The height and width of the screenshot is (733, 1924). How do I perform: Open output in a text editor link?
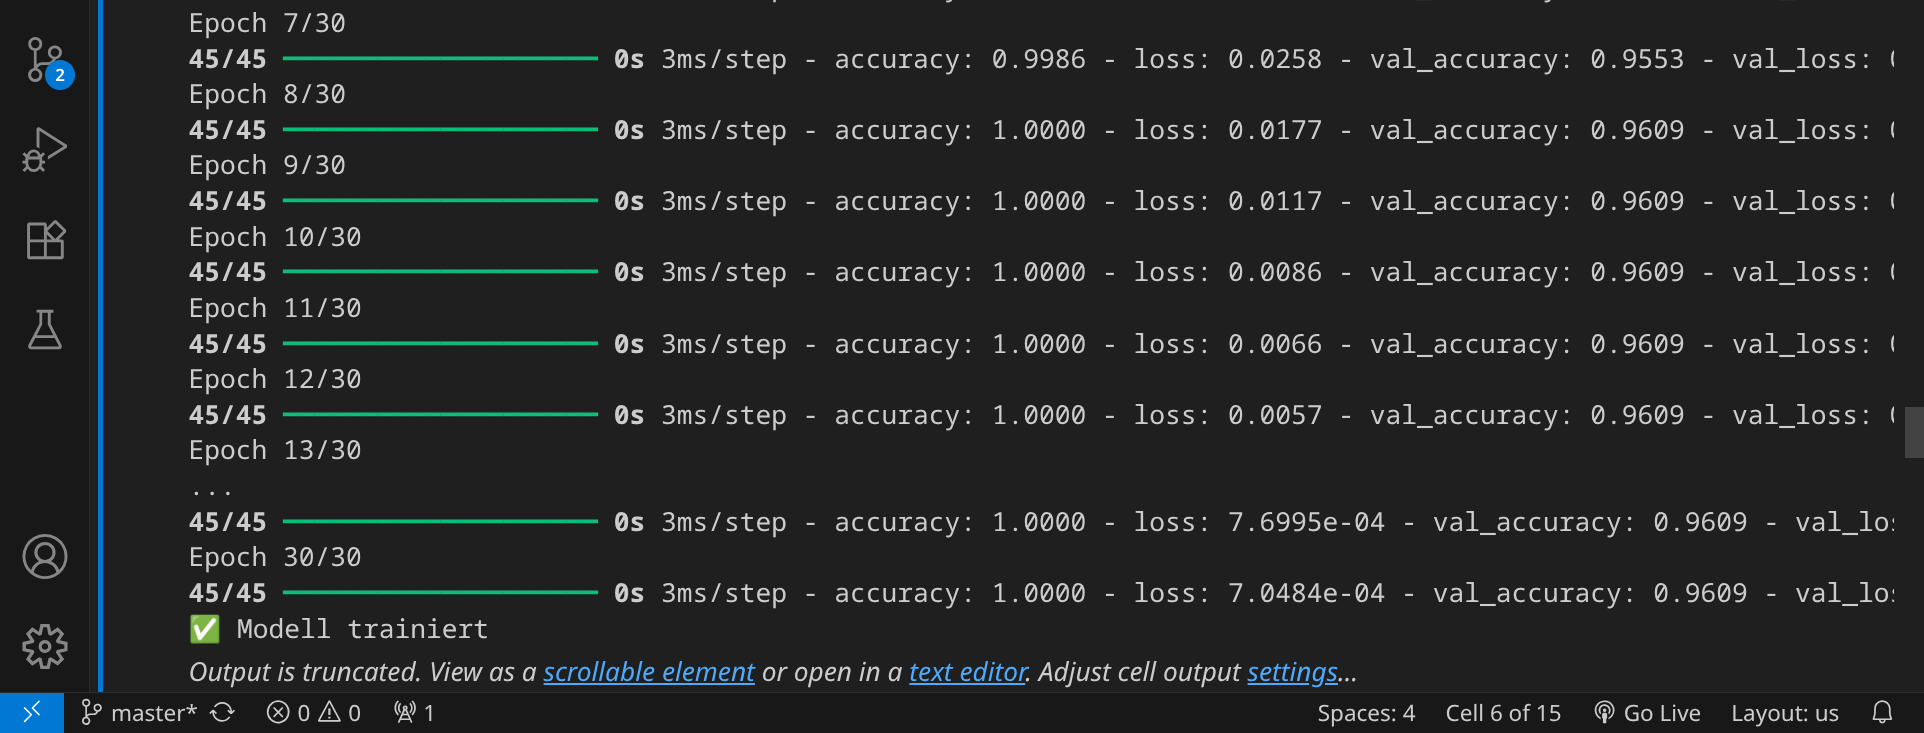point(967,672)
